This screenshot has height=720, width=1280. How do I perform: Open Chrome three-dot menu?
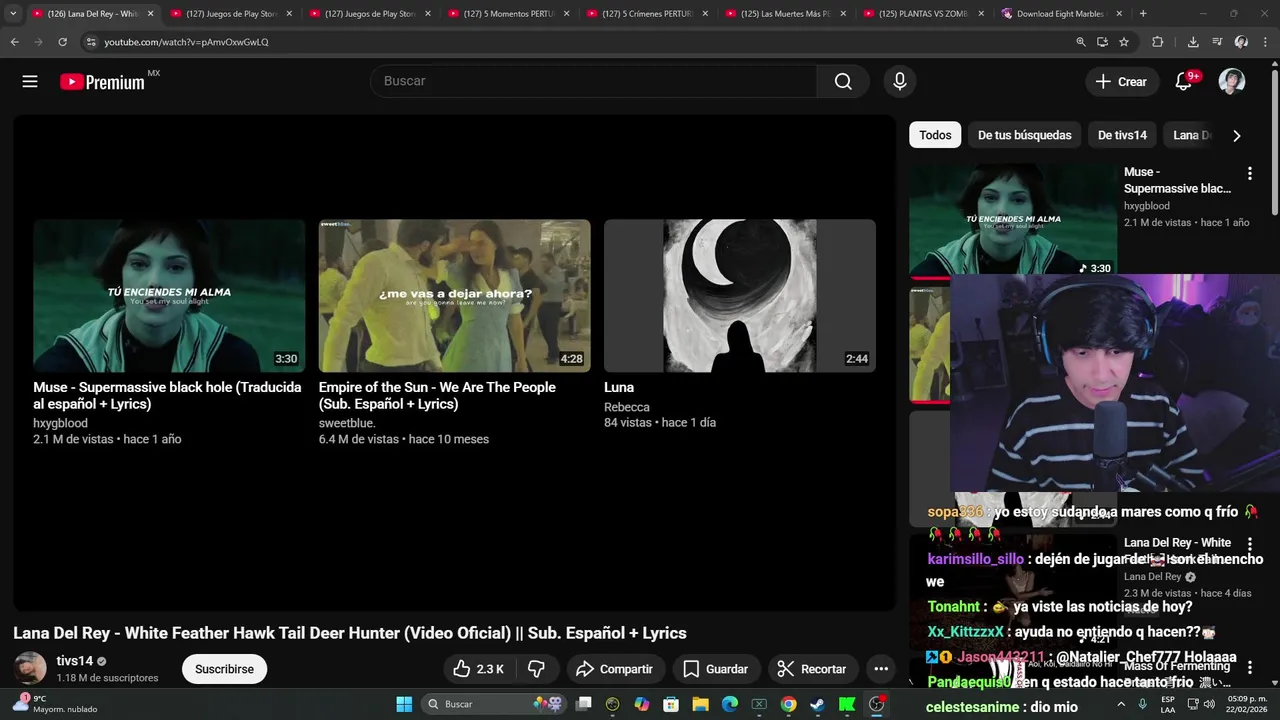tap(1265, 42)
